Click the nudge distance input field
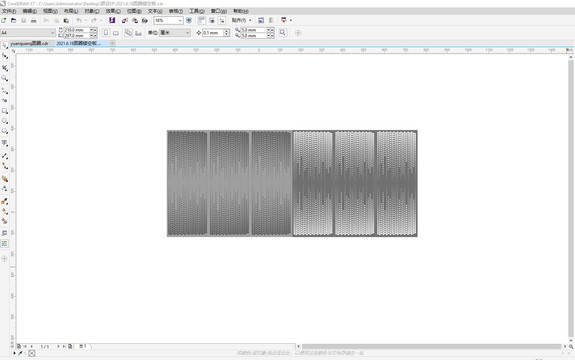 (x=213, y=33)
